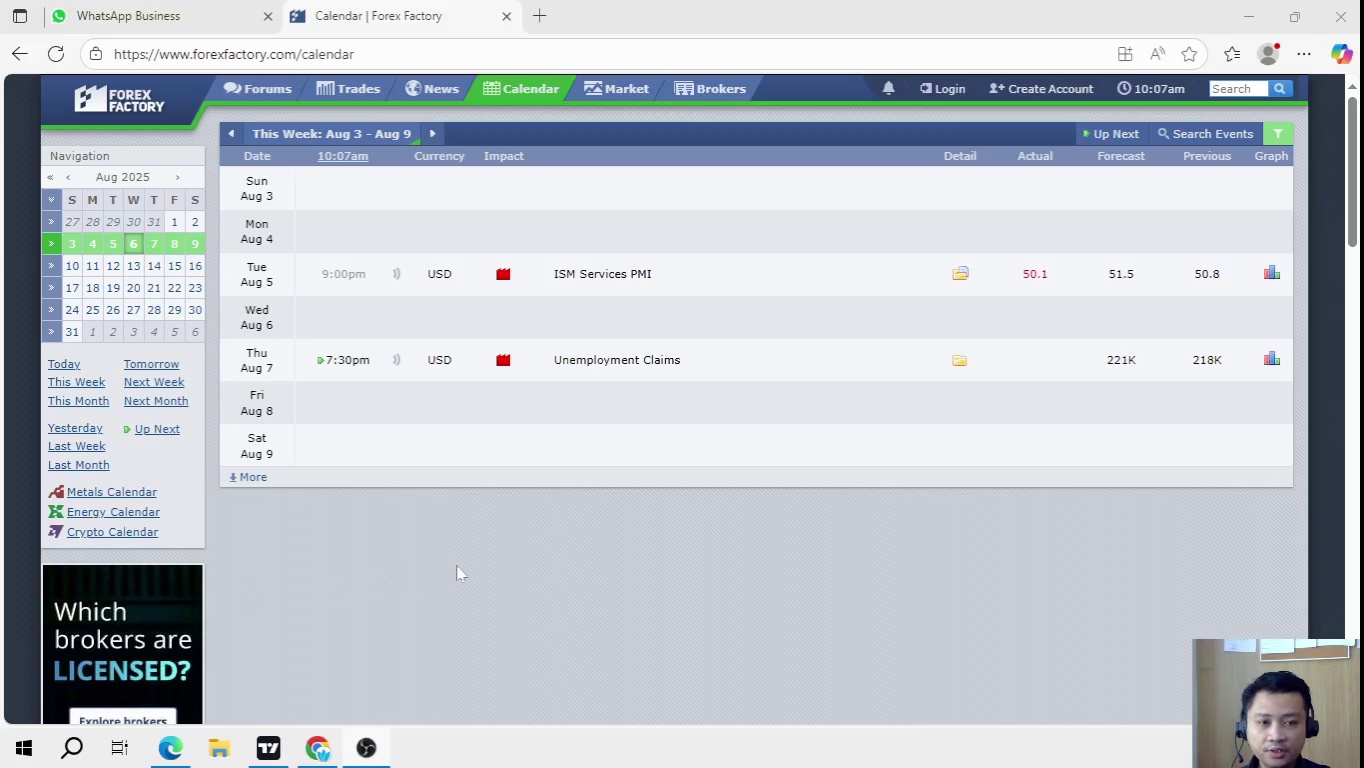Open ISM Services PMI detail folder
The width and height of the screenshot is (1364, 768).
[x=960, y=273]
